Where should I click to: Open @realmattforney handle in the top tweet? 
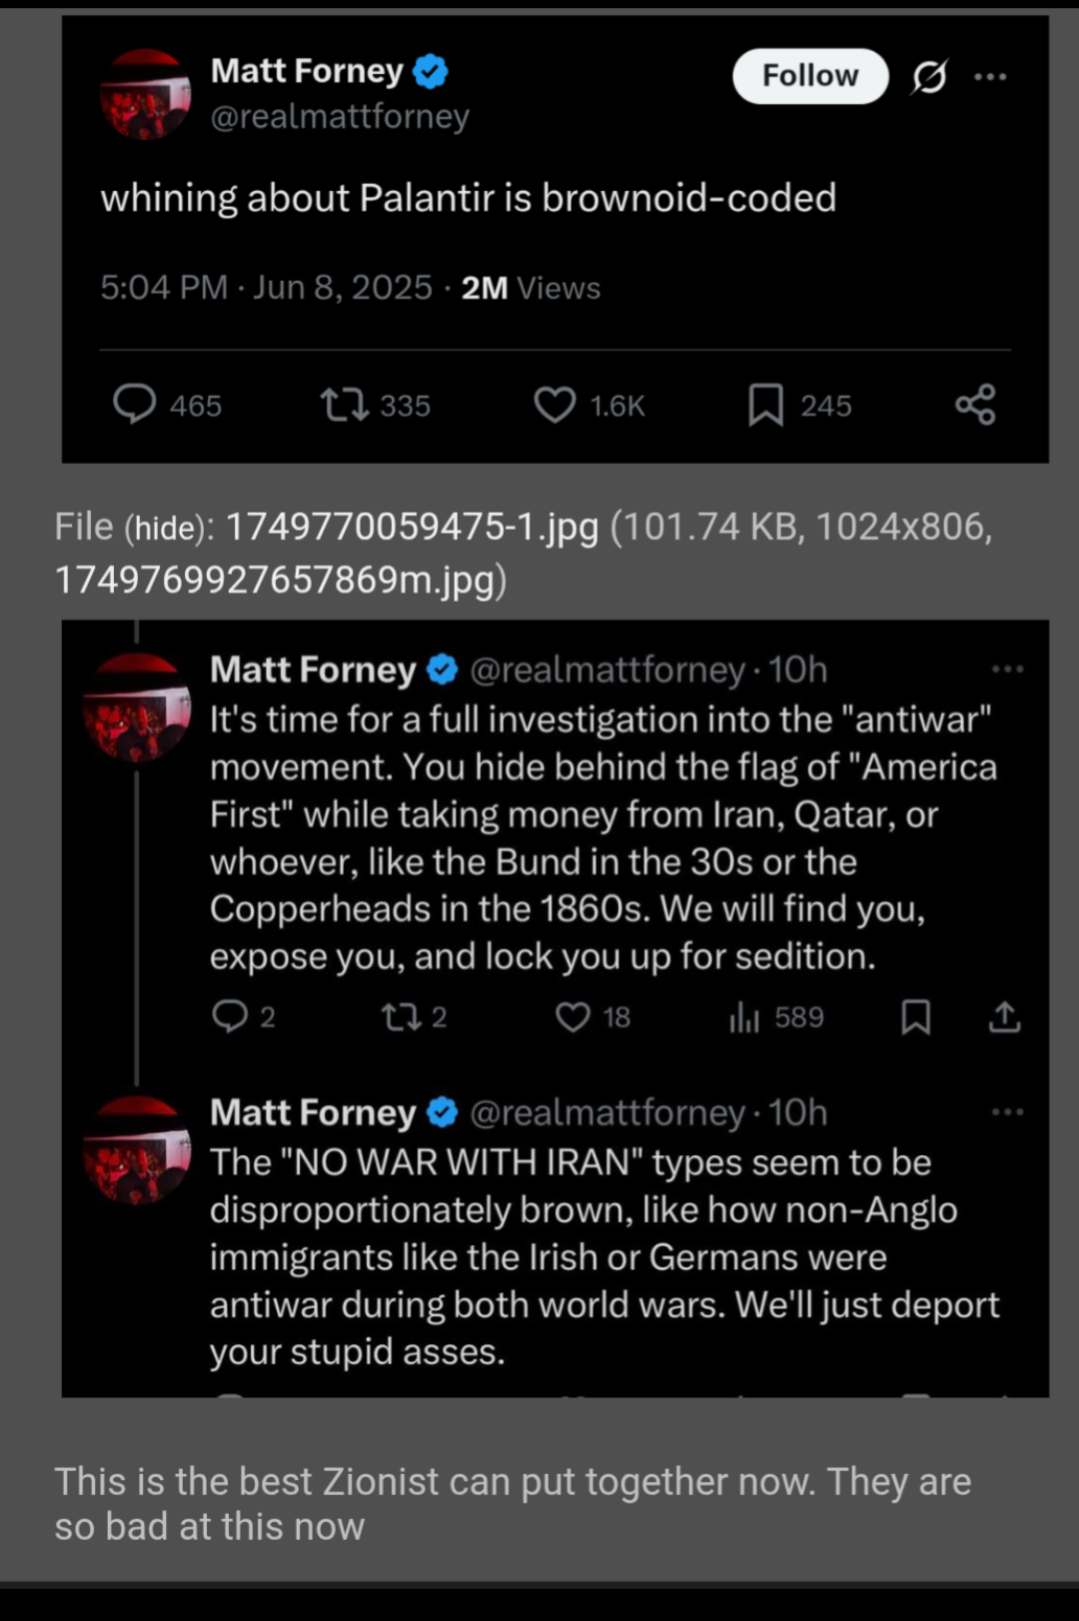point(340,117)
